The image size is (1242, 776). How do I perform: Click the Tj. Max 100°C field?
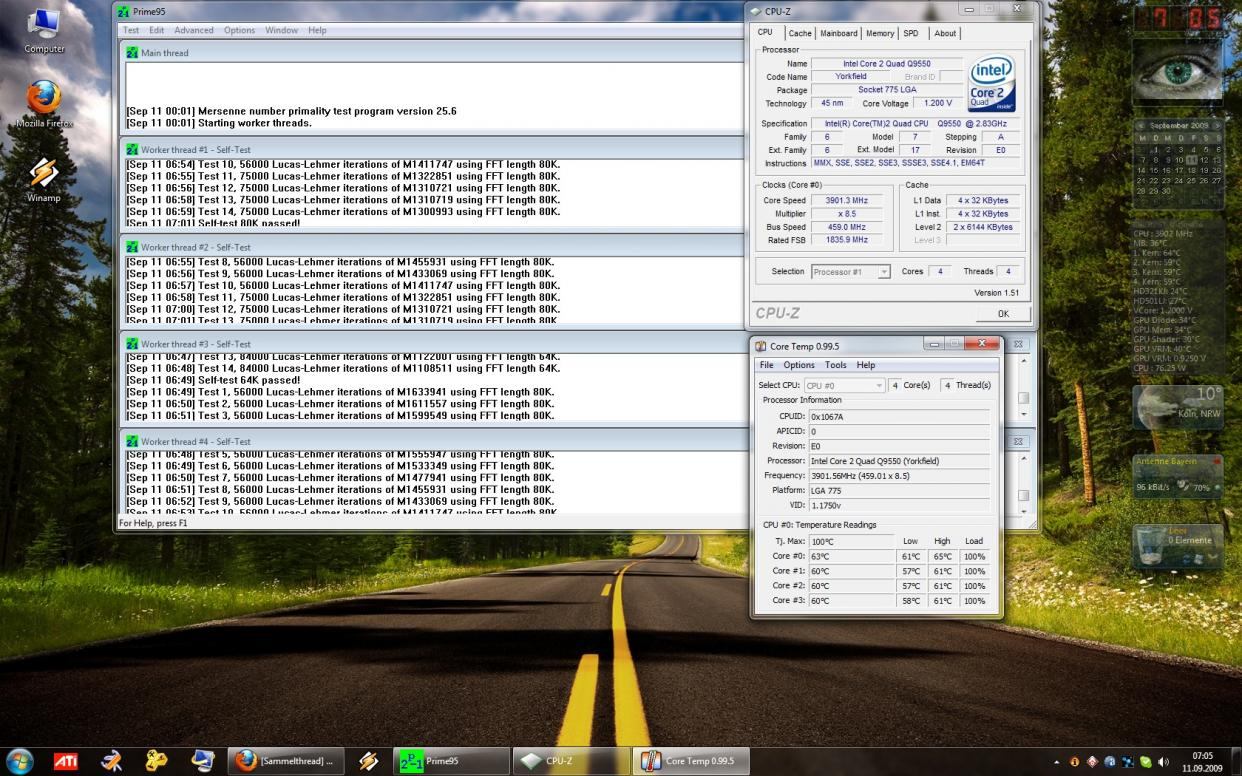[x=852, y=541]
